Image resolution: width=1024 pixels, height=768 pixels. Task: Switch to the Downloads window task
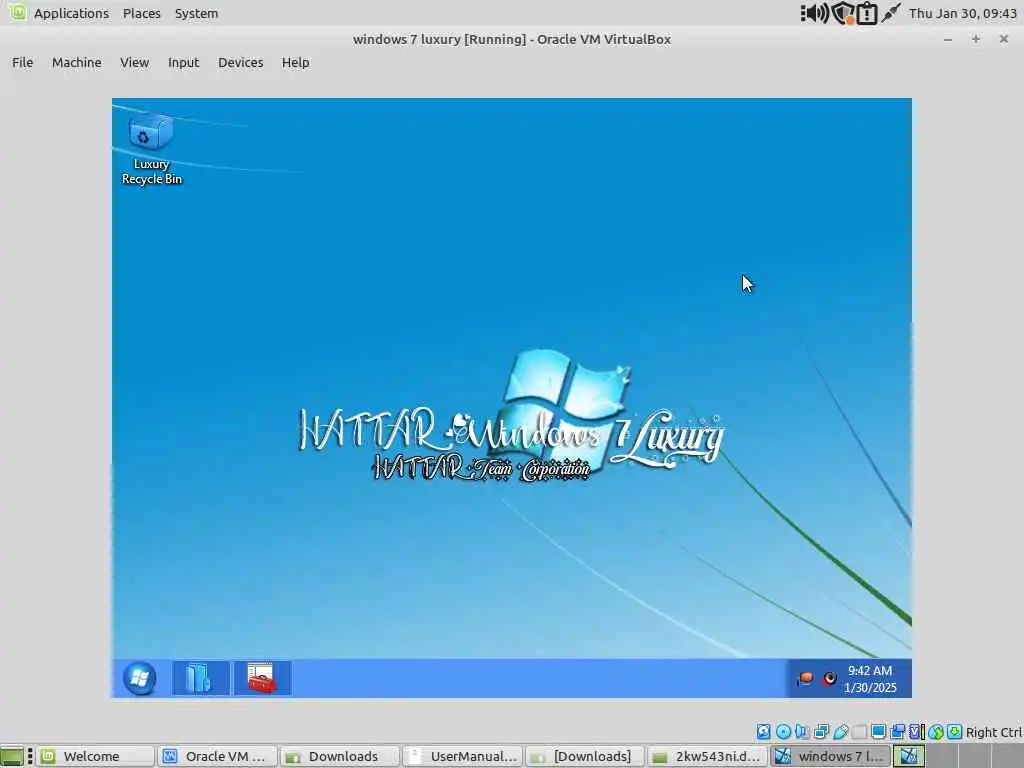[x=341, y=756]
